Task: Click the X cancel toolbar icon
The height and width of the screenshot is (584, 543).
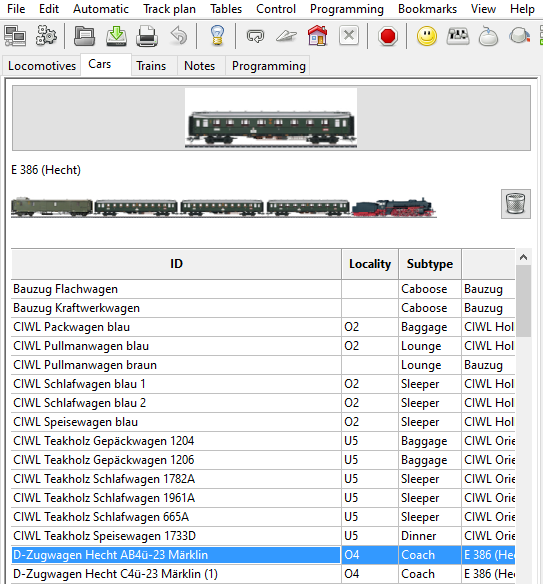Action: point(349,36)
